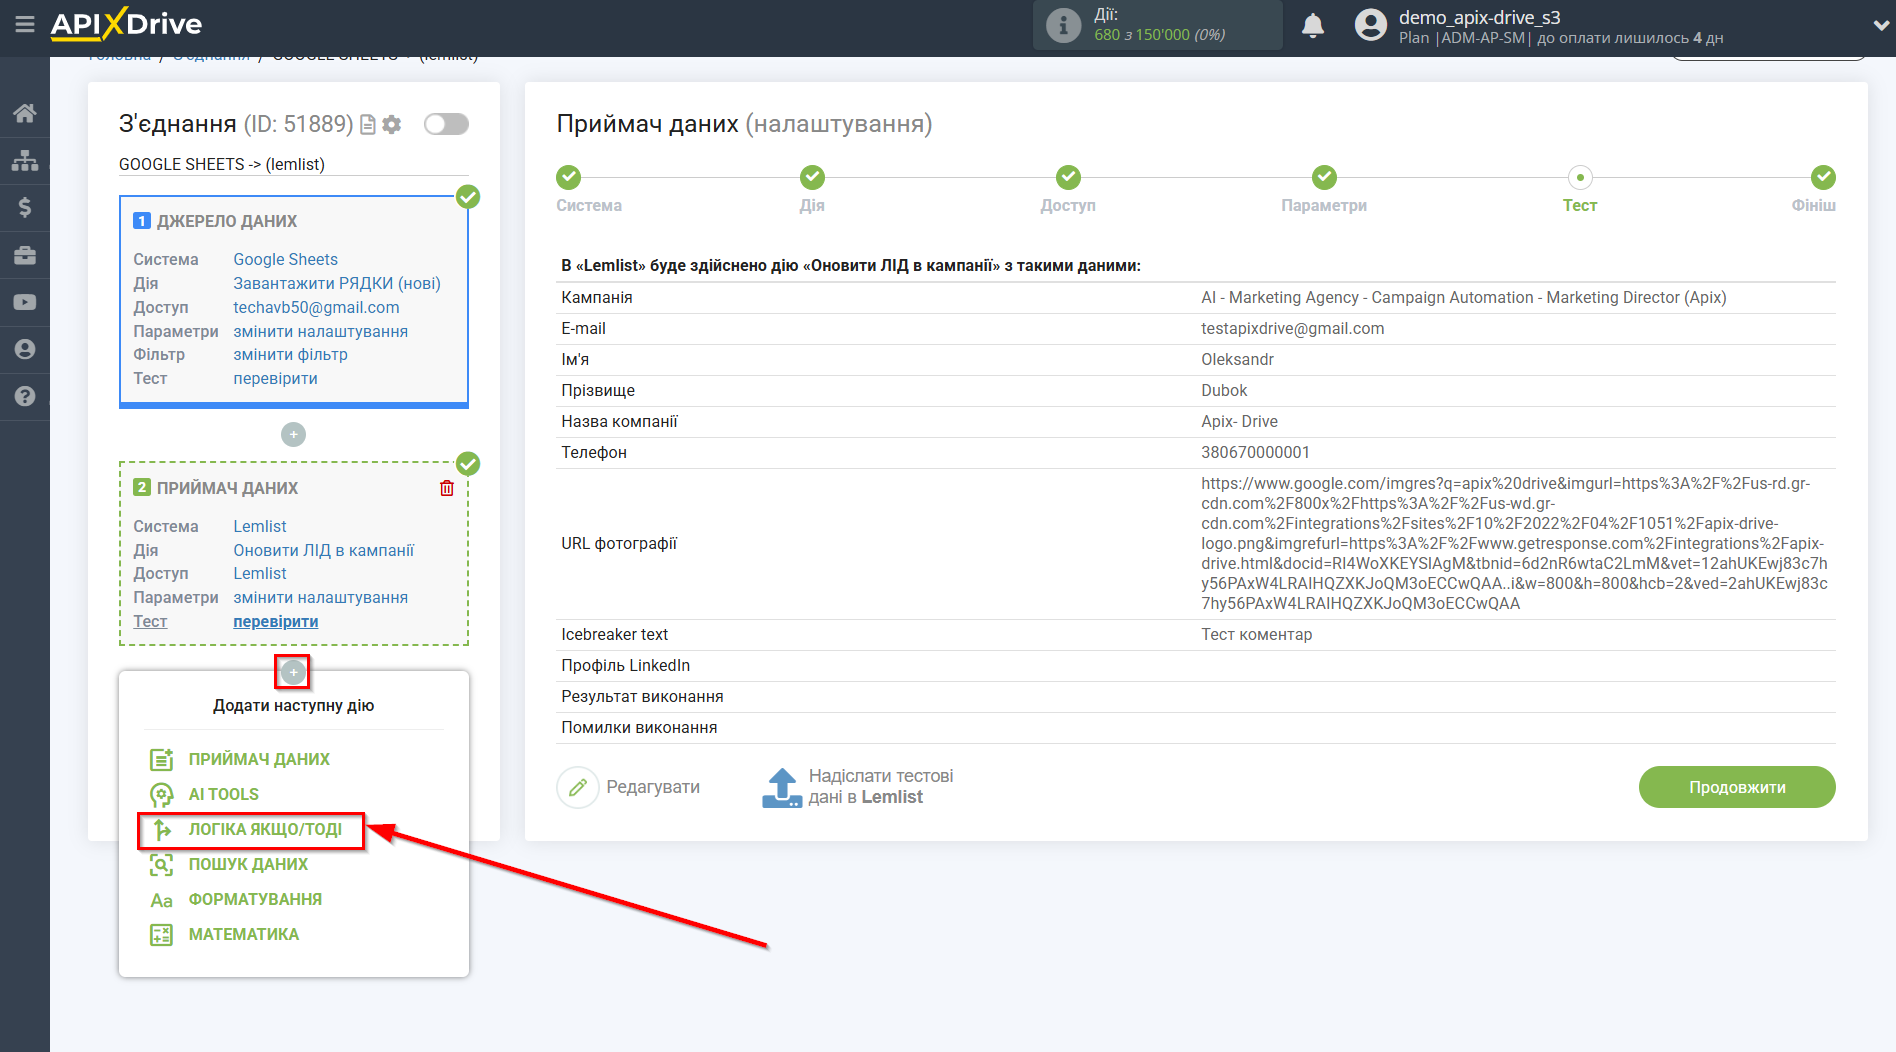
Task: Click the Oleksandr name value
Action: click(1237, 360)
